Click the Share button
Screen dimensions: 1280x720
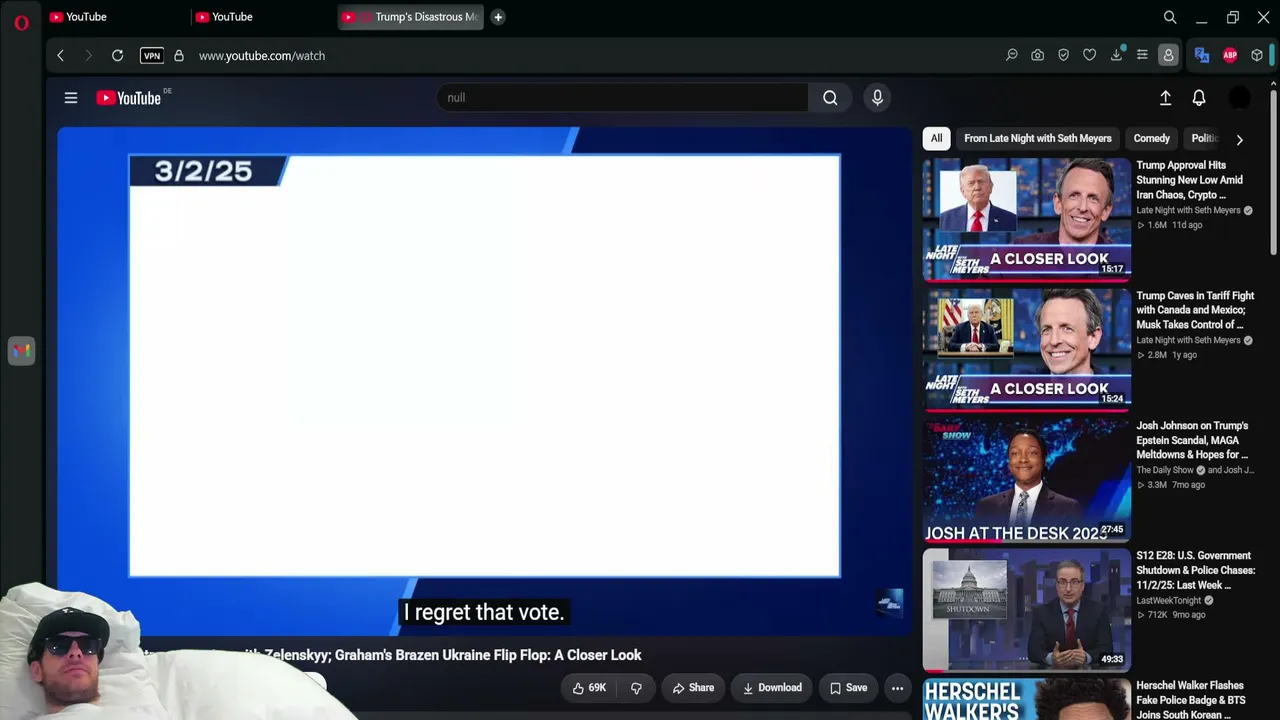(693, 688)
